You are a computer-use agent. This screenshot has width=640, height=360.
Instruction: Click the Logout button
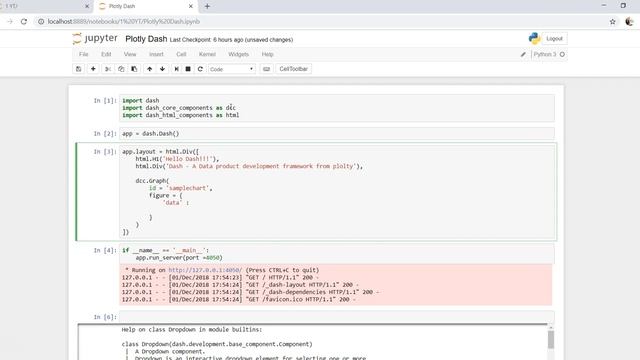(x=554, y=38)
